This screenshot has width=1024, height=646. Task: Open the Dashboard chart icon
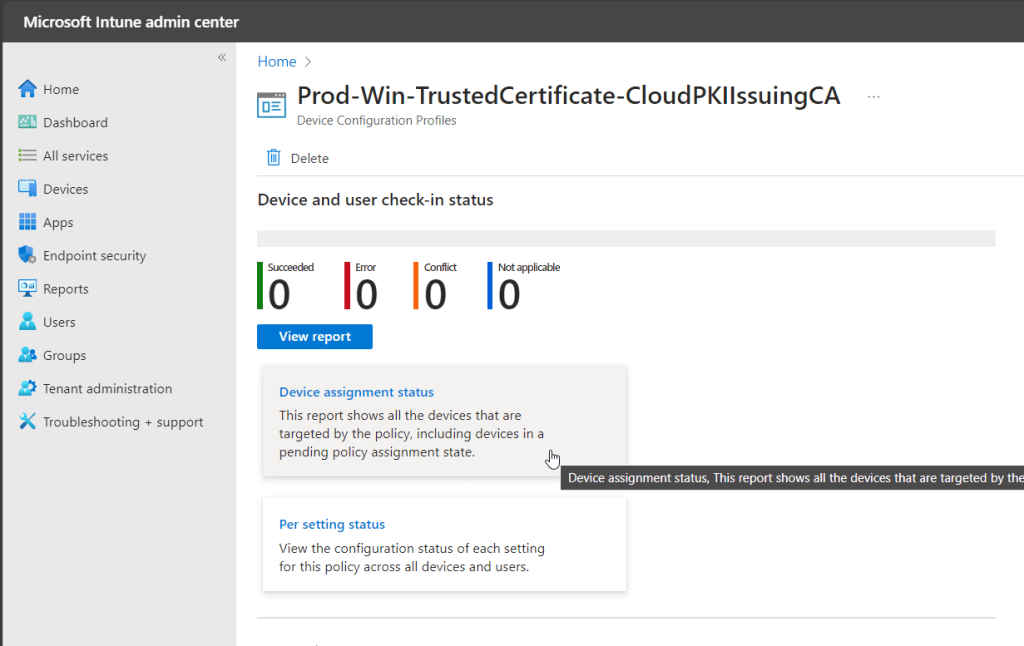tap(27, 122)
